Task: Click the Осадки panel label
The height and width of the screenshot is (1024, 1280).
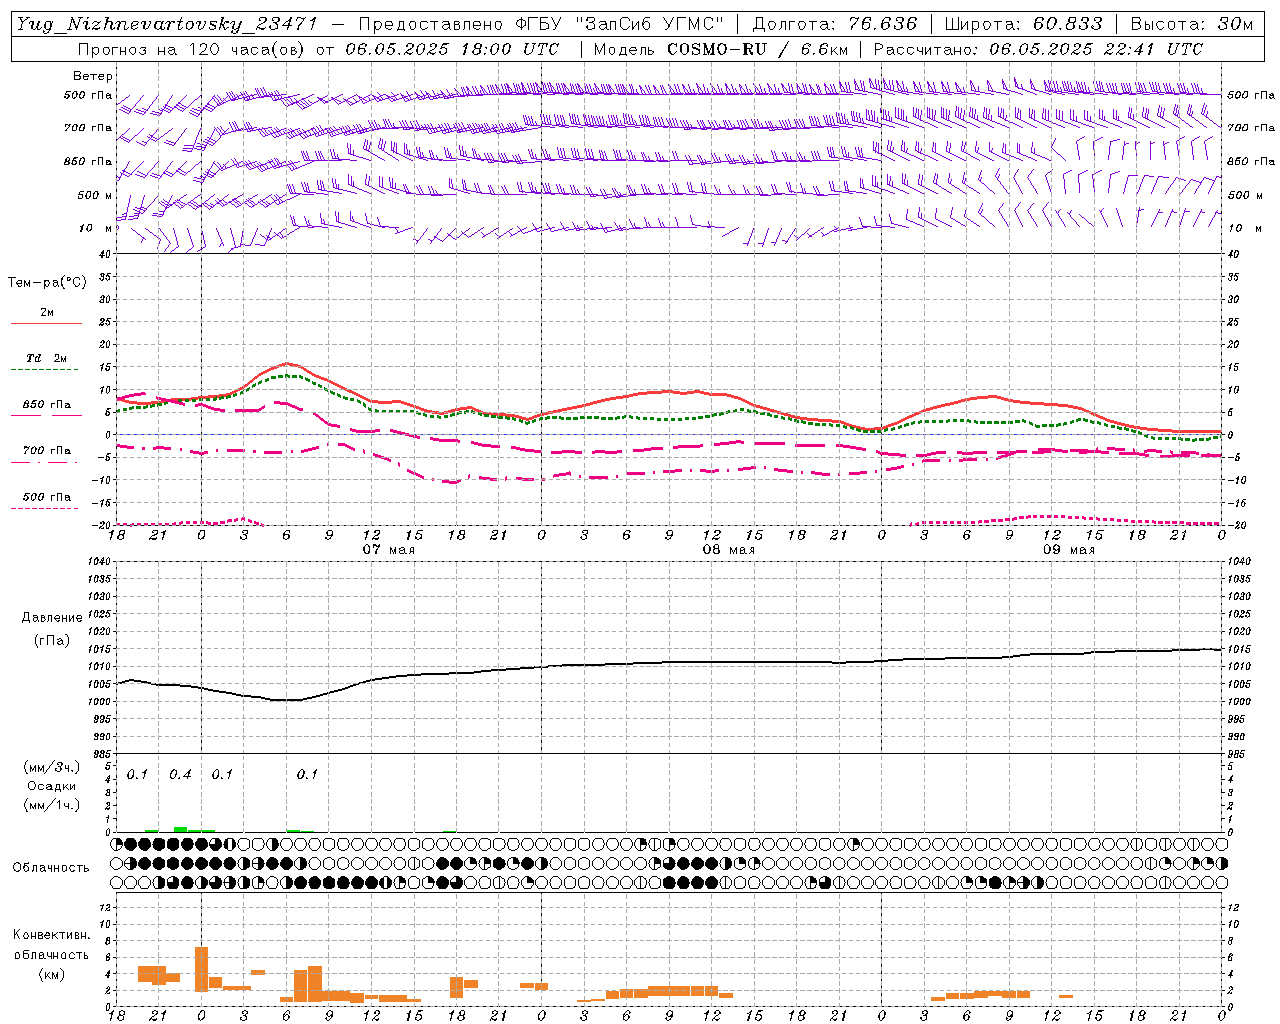Action: [x=52, y=786]
